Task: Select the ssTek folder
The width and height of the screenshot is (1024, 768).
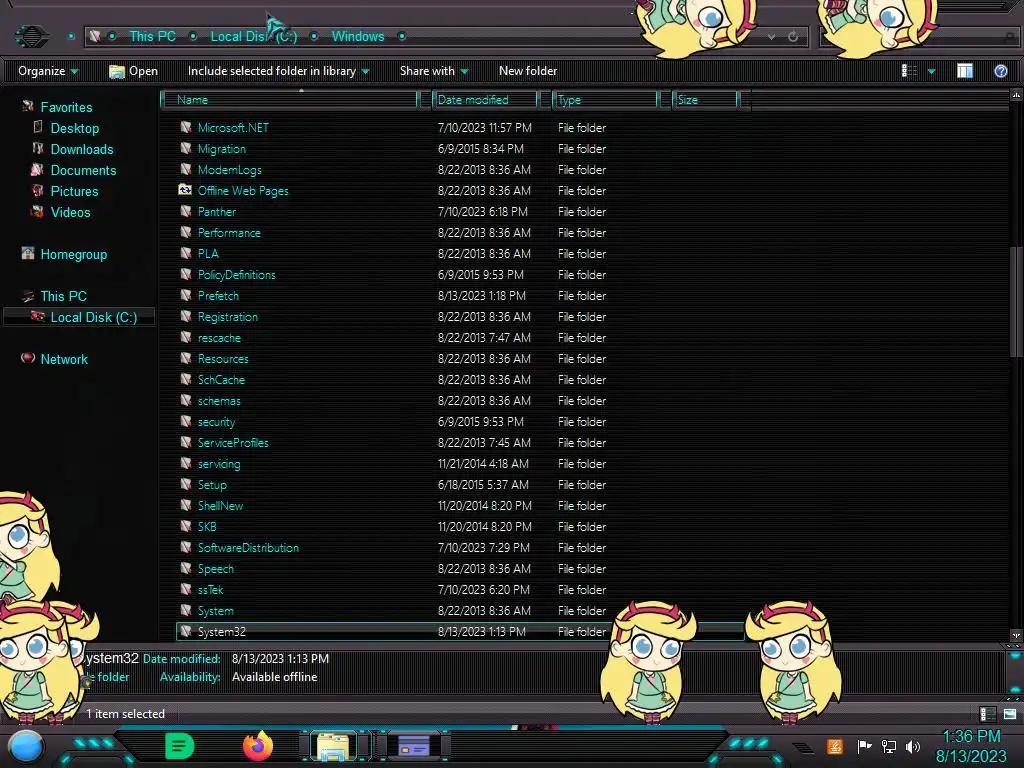Action: pyautogui.click(x=210, y=590)
